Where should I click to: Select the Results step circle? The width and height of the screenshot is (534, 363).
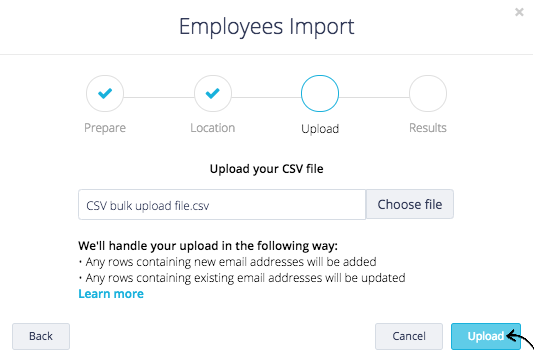tap(428, 93)
